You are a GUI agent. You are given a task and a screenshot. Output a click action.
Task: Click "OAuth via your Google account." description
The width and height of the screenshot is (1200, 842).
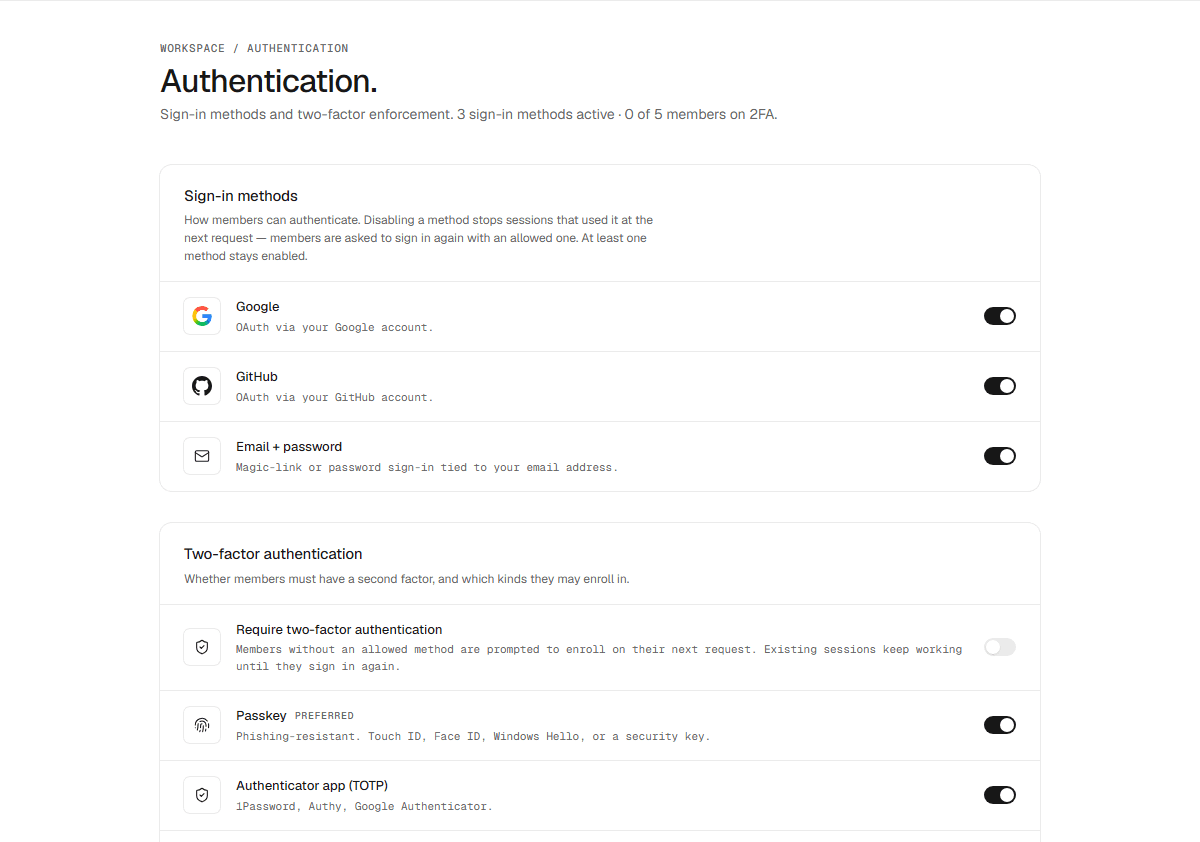click(x=335, y=327)
